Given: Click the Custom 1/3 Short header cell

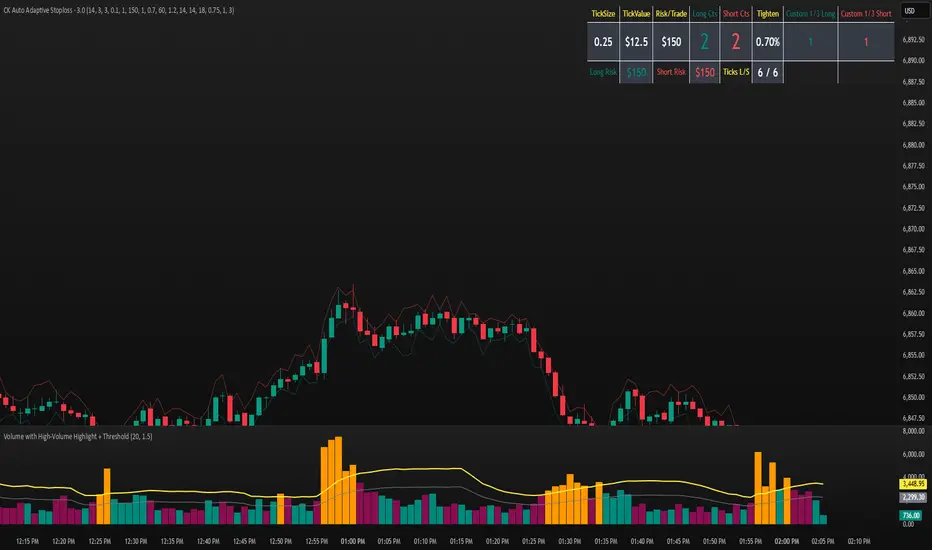Looking at the screenshot, I should point(866,14).
